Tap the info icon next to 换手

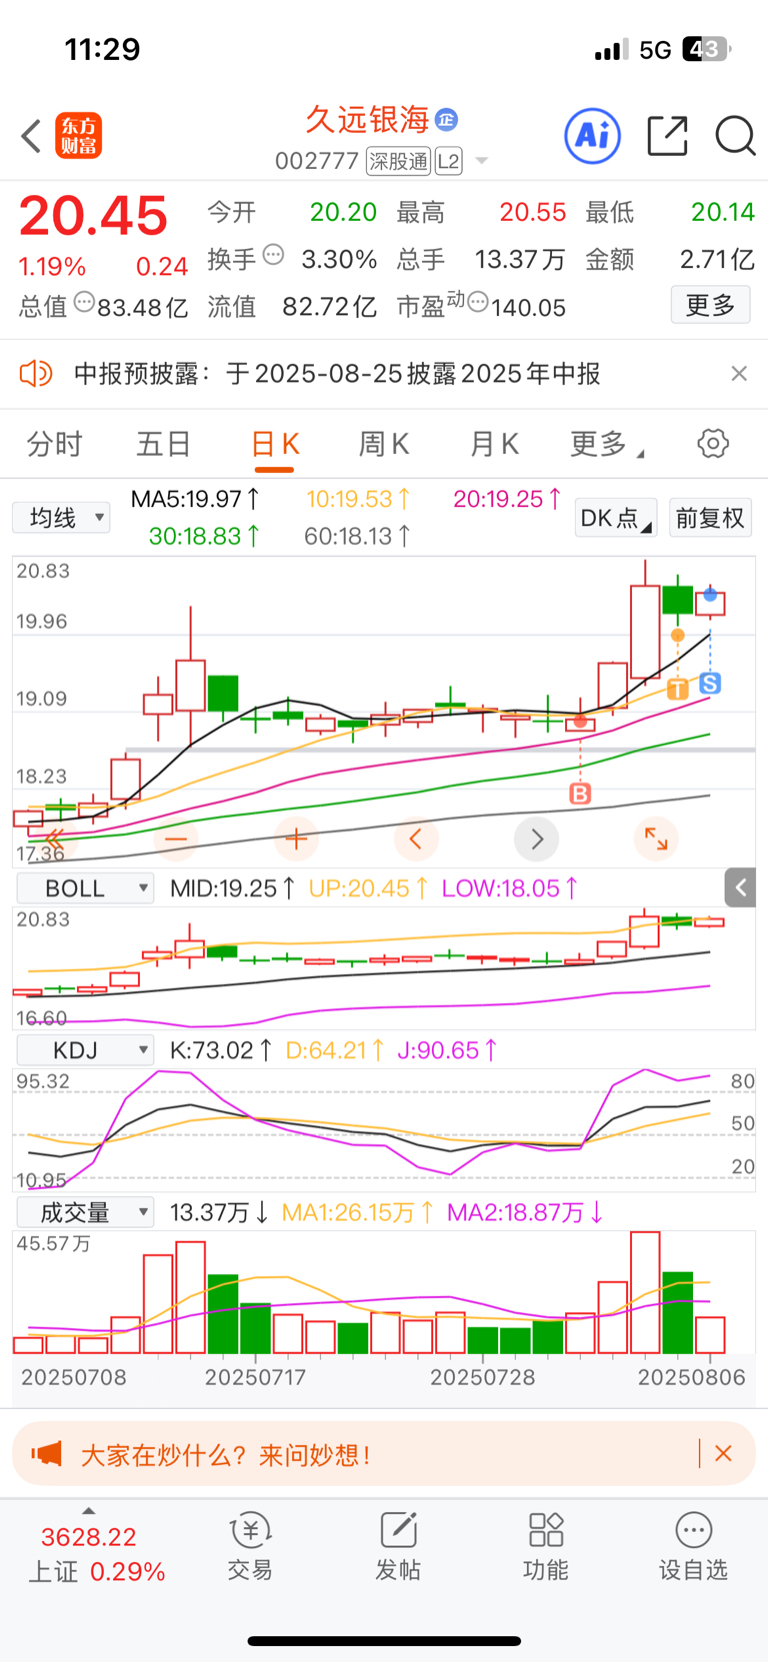click(x=273, y=255)
